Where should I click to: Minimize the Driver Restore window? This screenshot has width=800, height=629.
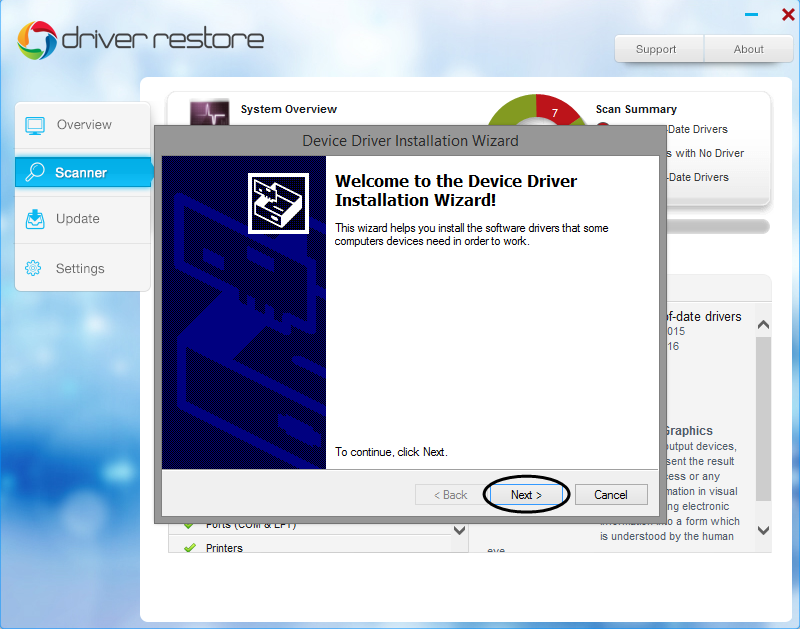[x=751, y=14]
